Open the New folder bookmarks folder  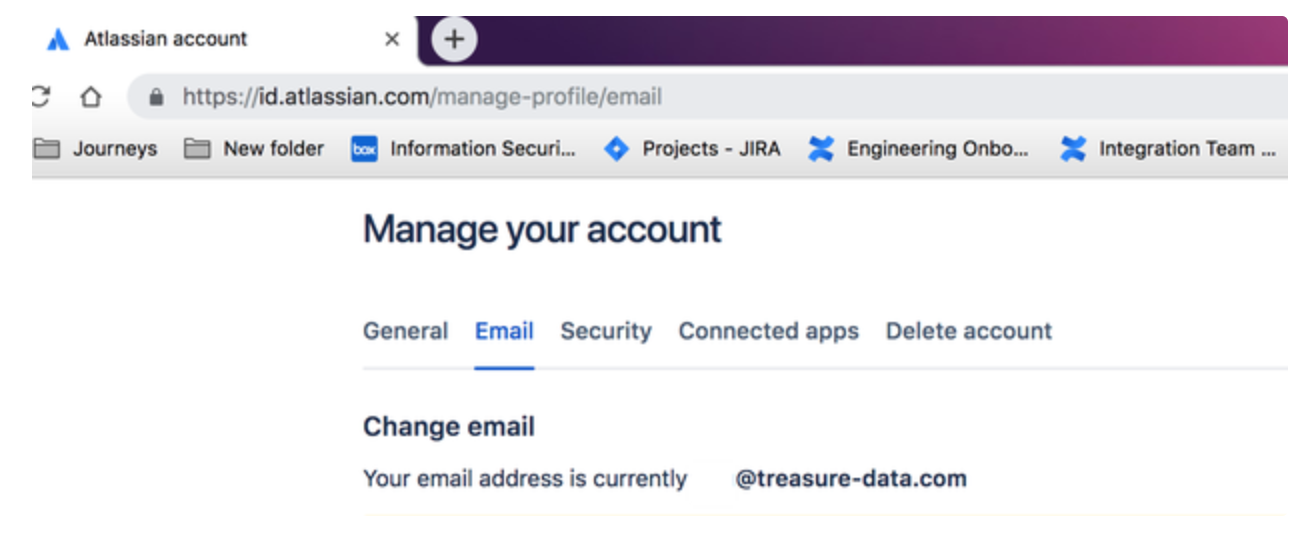coord(255,149)
